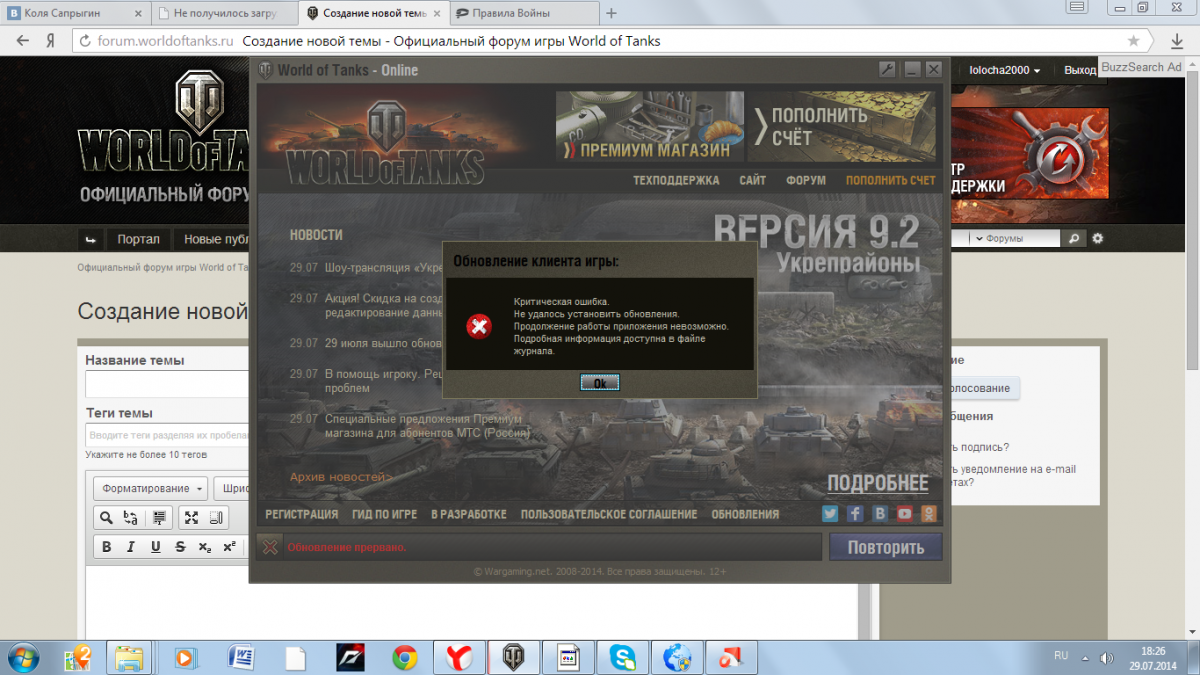The image size is (1200, 675).
Task: Open Microsoft Word from the taskbar
Action: click(x=241, y=657)
